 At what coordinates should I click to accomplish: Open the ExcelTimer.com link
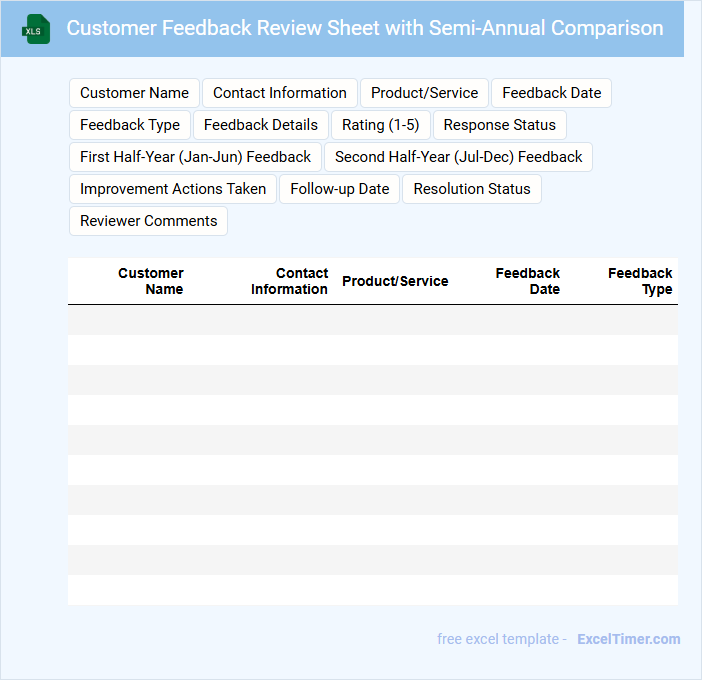pyautogui.click(x=628, y=639)
